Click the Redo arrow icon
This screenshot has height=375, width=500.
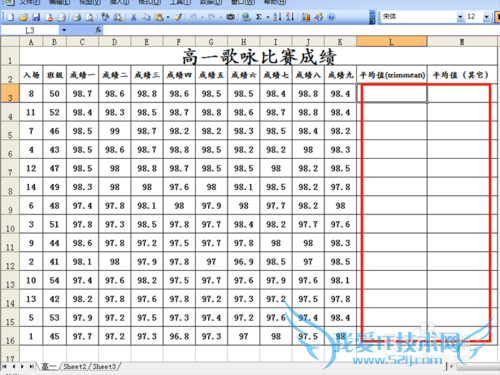[x=212, y=17]
